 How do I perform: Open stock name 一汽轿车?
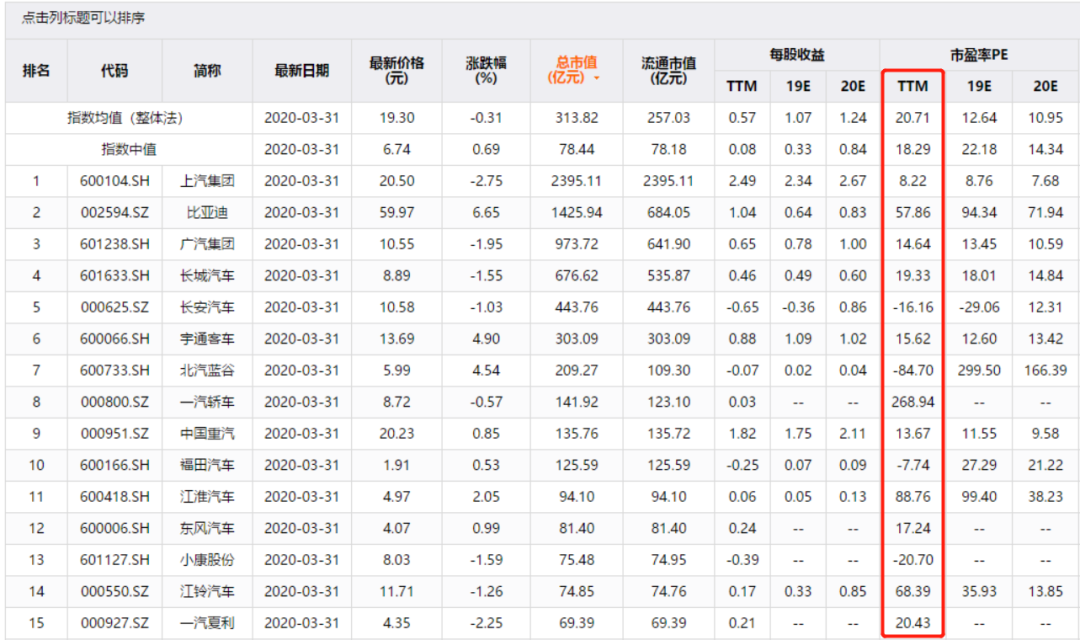(207, 402)
